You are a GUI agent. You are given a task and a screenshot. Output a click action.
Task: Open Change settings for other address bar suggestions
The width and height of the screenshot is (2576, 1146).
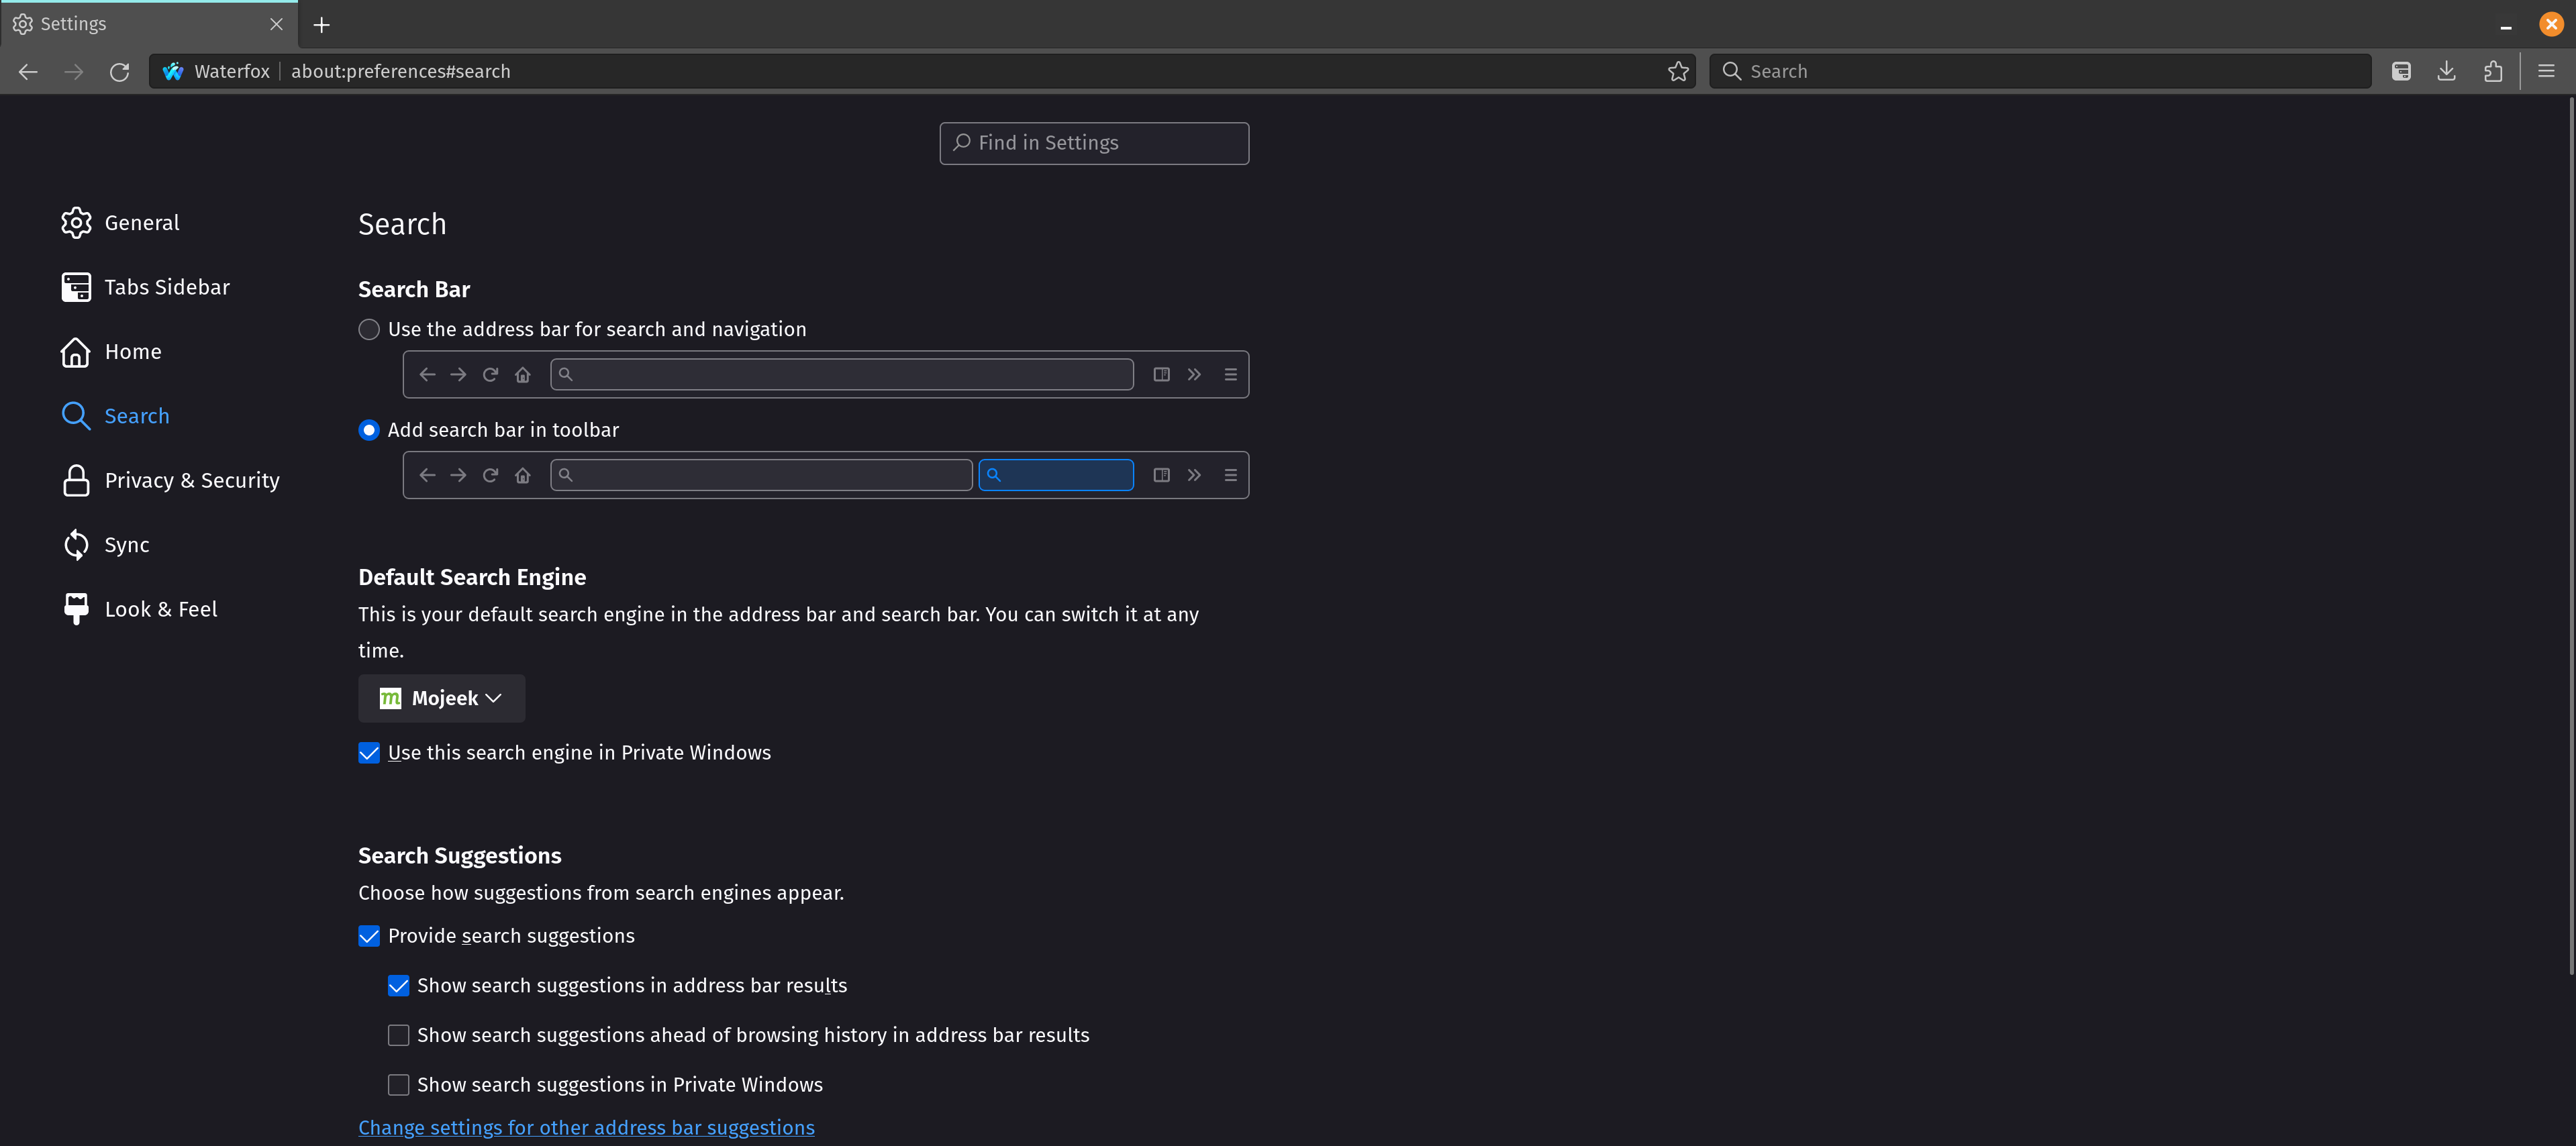pos(586,1128)
